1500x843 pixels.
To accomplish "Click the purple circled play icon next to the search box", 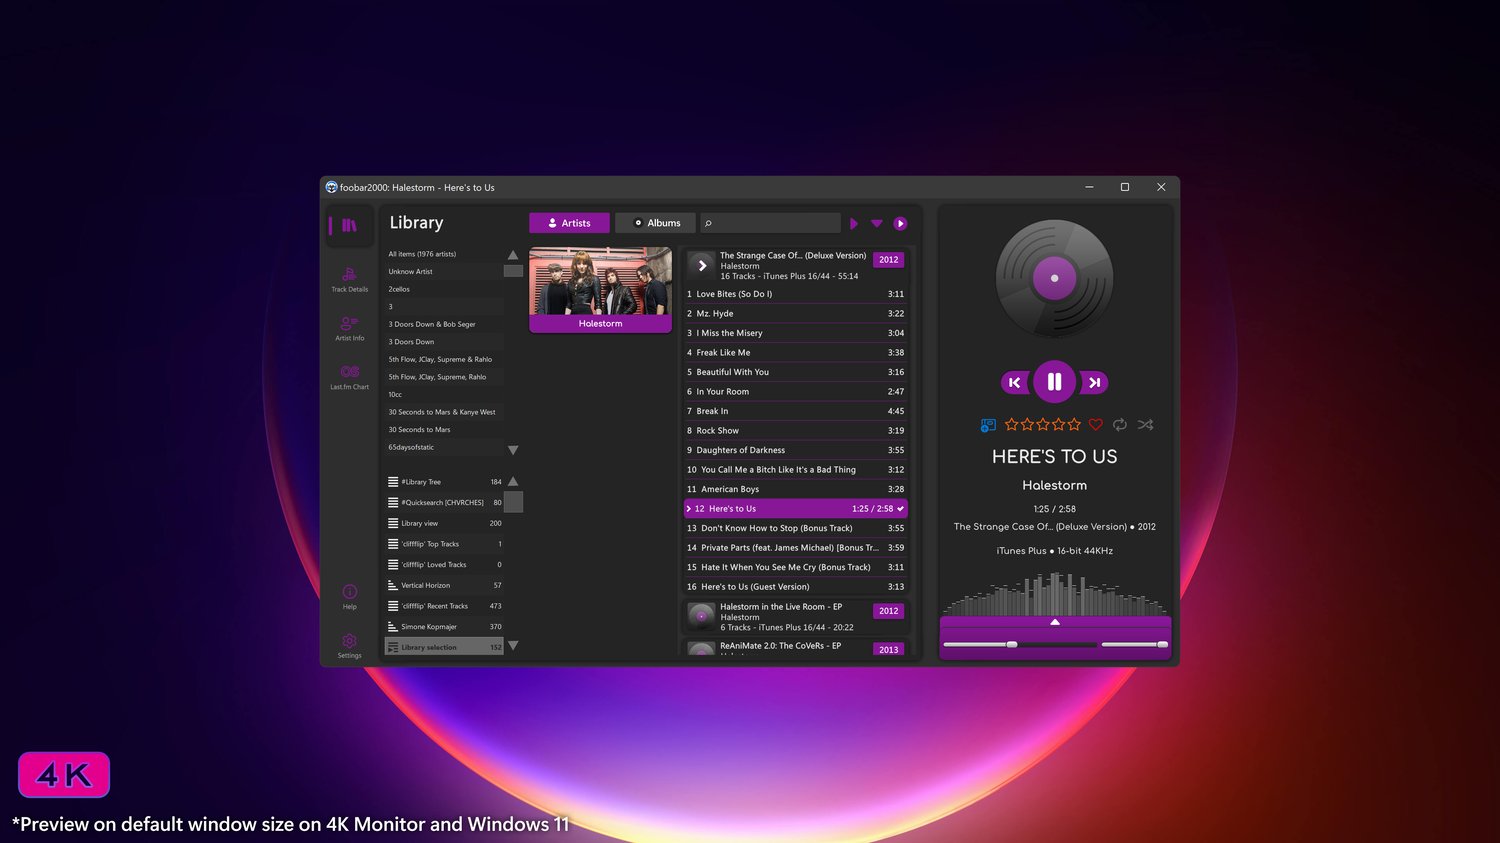I will (900, 223).
